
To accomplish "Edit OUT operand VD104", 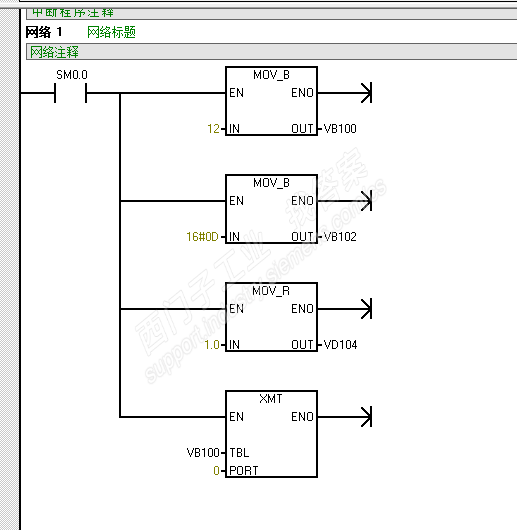I will coord(340,345).
